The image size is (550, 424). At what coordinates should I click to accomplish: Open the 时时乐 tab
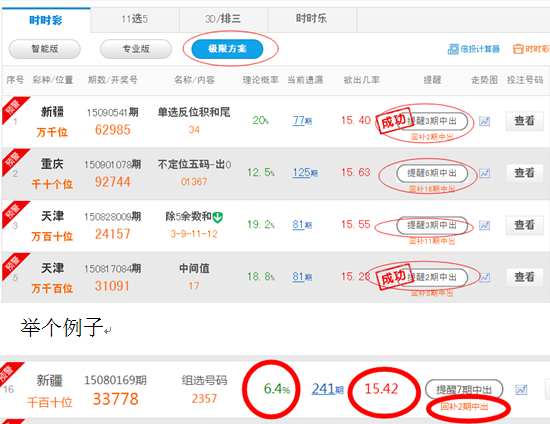[x=312, y=19]
